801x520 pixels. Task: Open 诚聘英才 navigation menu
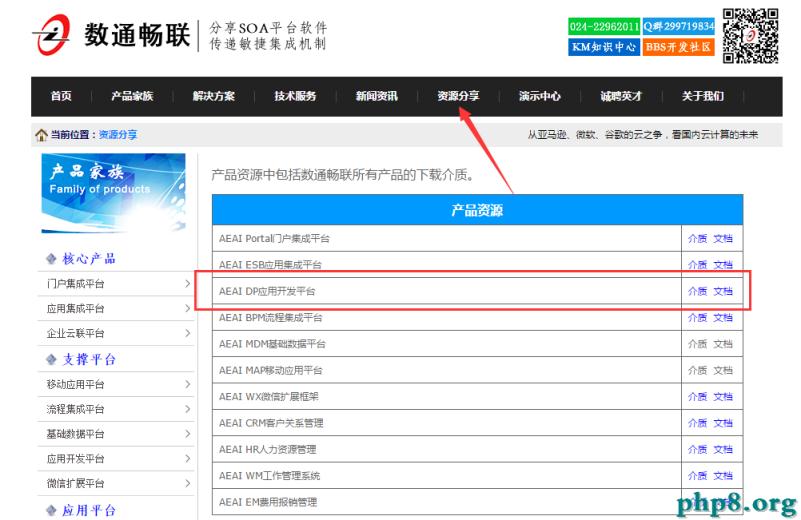tap(621, 96)
